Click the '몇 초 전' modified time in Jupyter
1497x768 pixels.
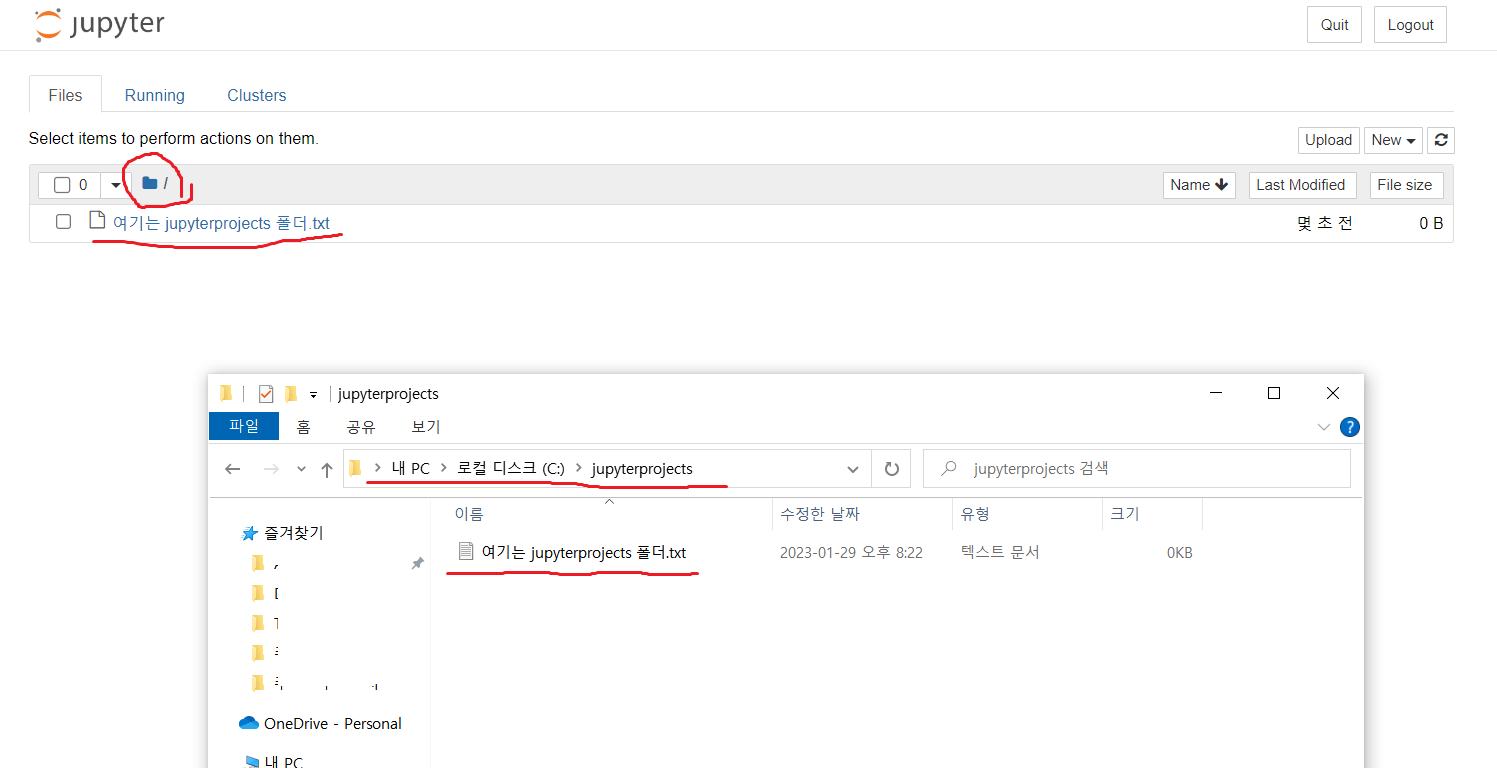[x=1324, y=224]
